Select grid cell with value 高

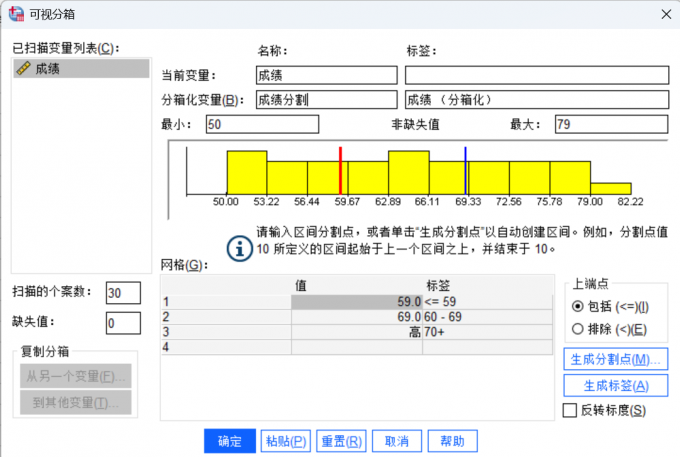pyautogui.click(x=357, y=332)
